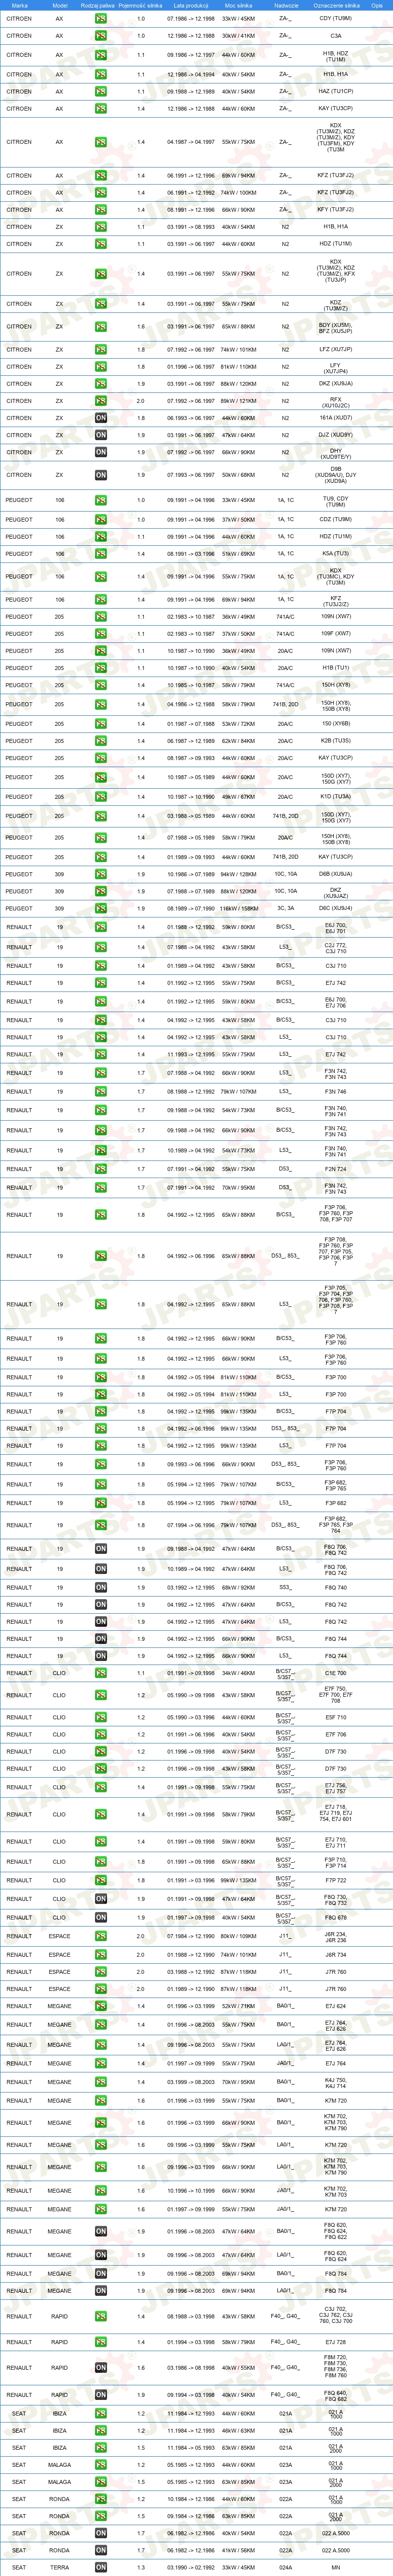Select the power cell '74kW / 100KM'
Image resolution: width=393 pixels, height=2576 pixels.
pos(238,193)
